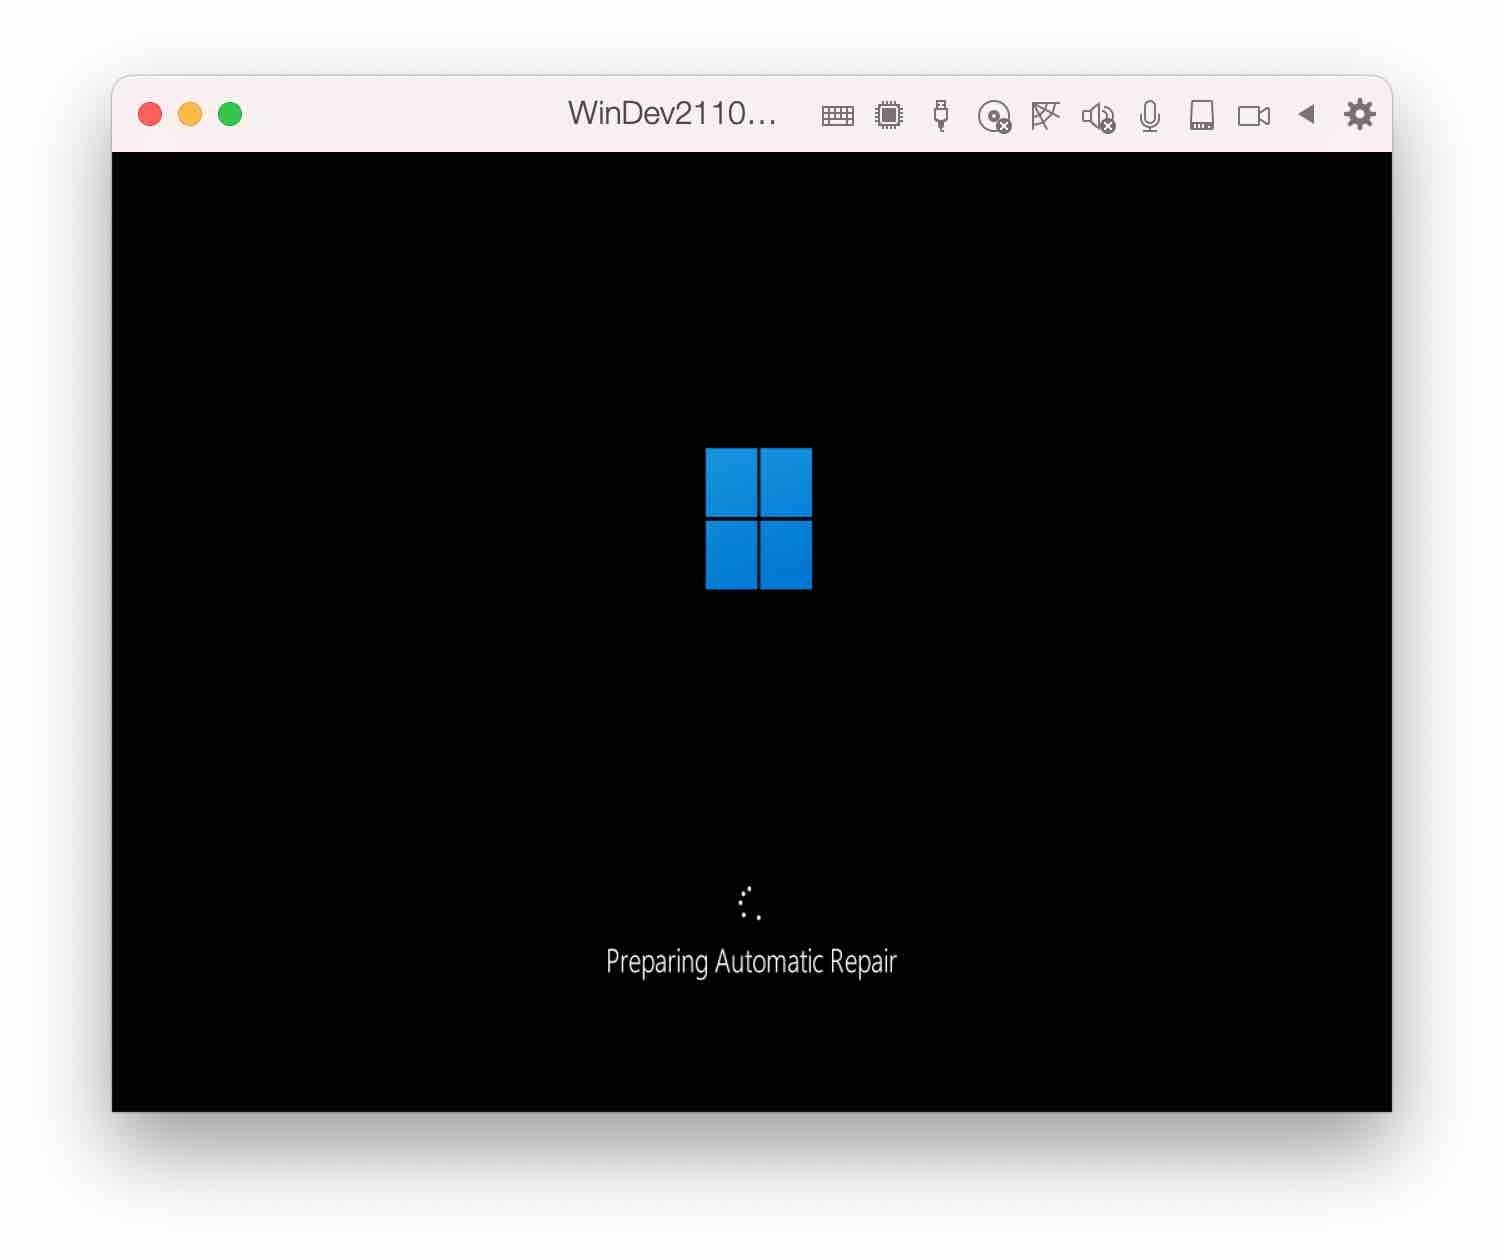Collapse toolbar icons with the left arrow
Image resolution: width=1504 pixels, height=1260 pixels.
[1306, 114]
